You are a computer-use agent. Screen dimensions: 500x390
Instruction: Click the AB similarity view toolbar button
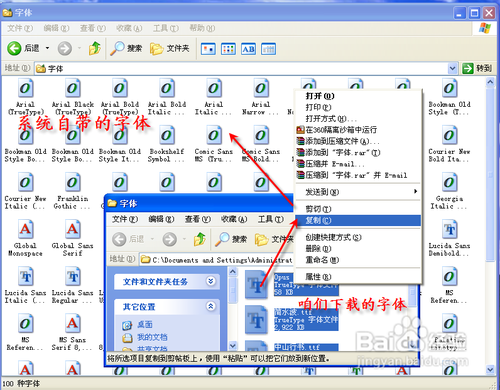pos(248,49)
